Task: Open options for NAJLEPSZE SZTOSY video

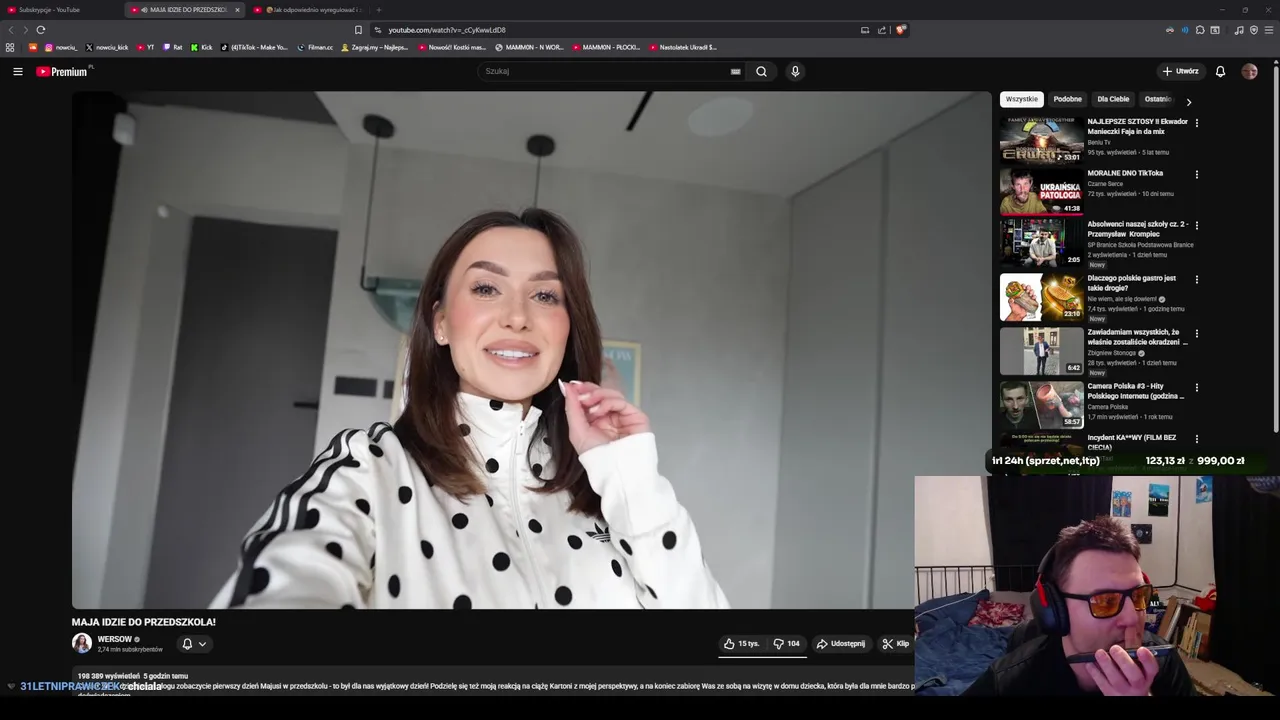Action: (x=1197, y=123)
